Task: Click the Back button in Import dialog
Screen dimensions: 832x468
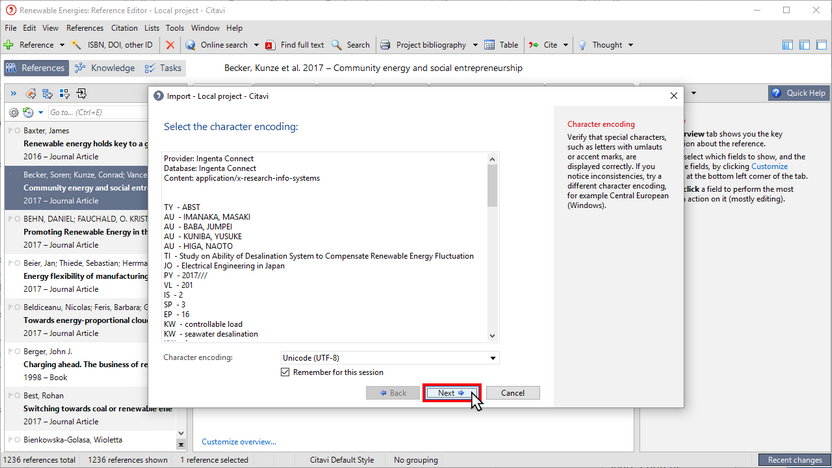Action: tap(393, 393)
